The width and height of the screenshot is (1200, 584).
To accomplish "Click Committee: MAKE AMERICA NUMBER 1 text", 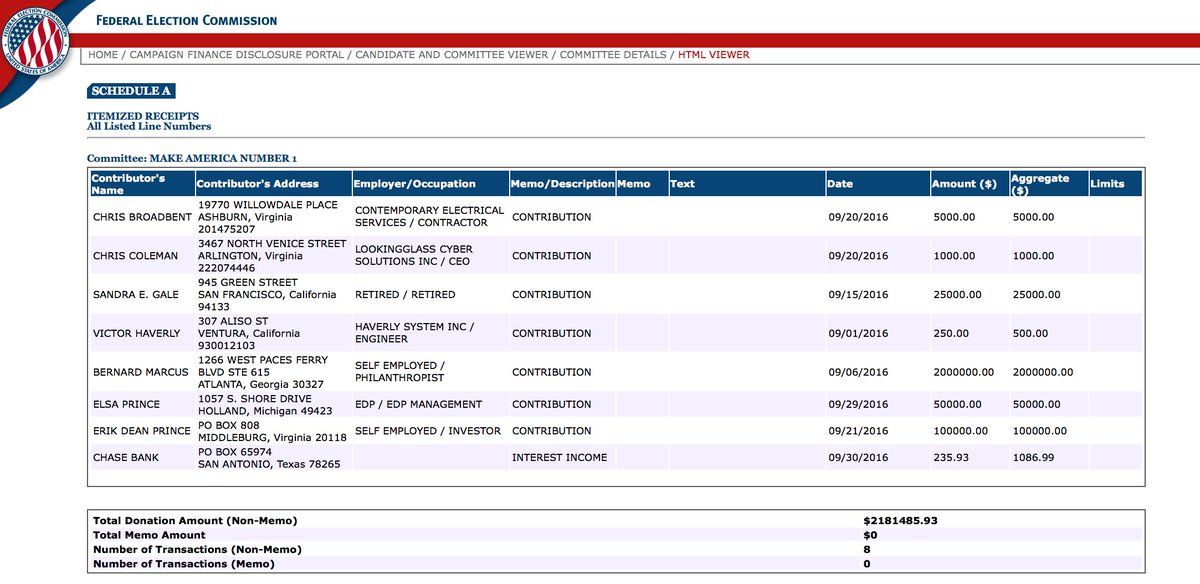I will (x=192, y=158).
